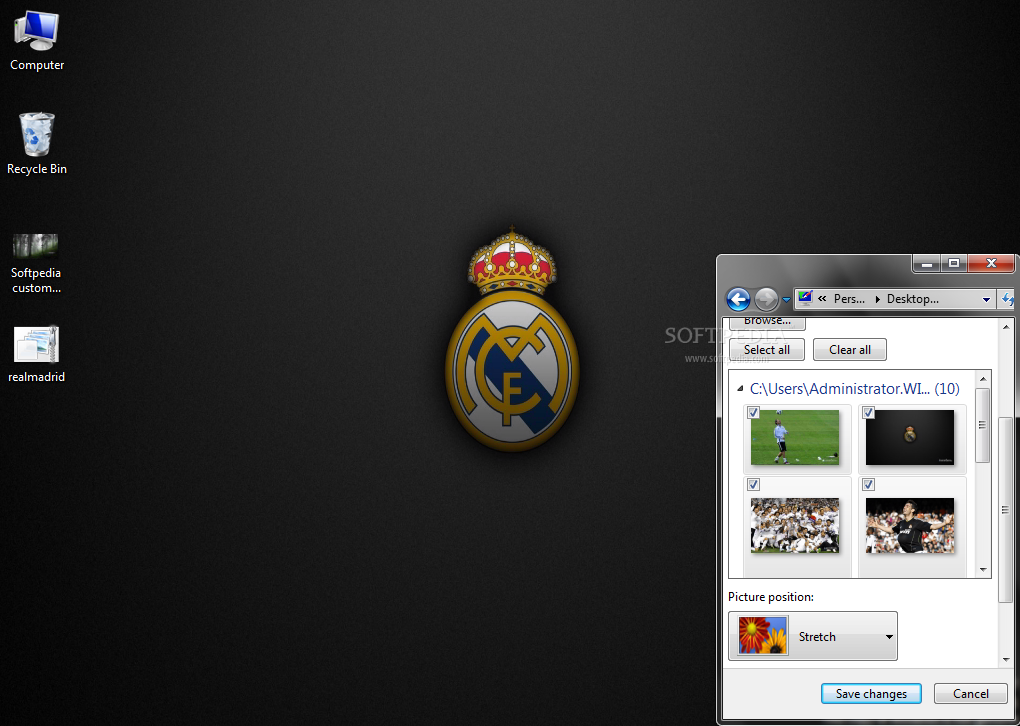The height and width of the screenshot is (726, 1020).
Task: Select the Softpedia custom desktop icon
Action: click(x=36, y=263)
